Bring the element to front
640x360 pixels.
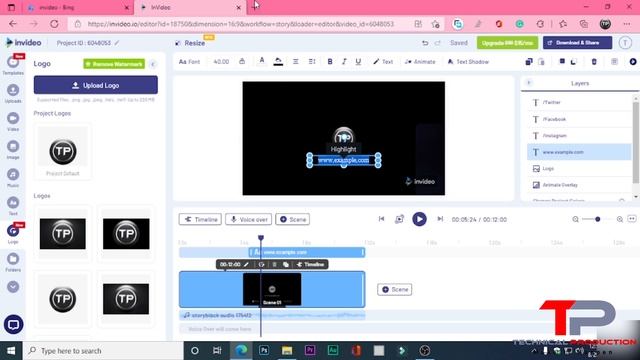click(562, 62)
